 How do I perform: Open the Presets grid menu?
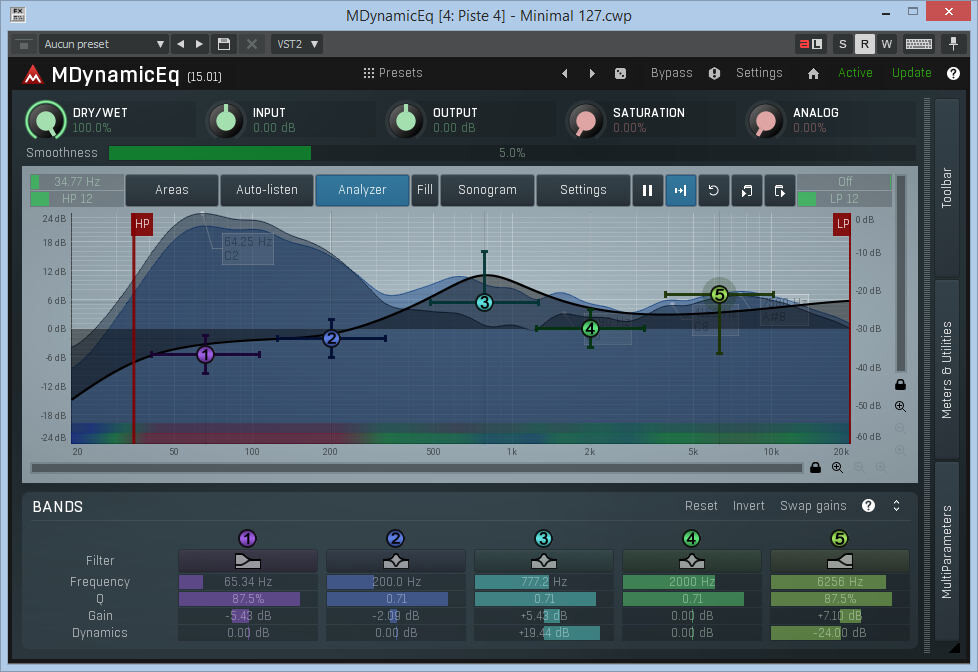393,73
